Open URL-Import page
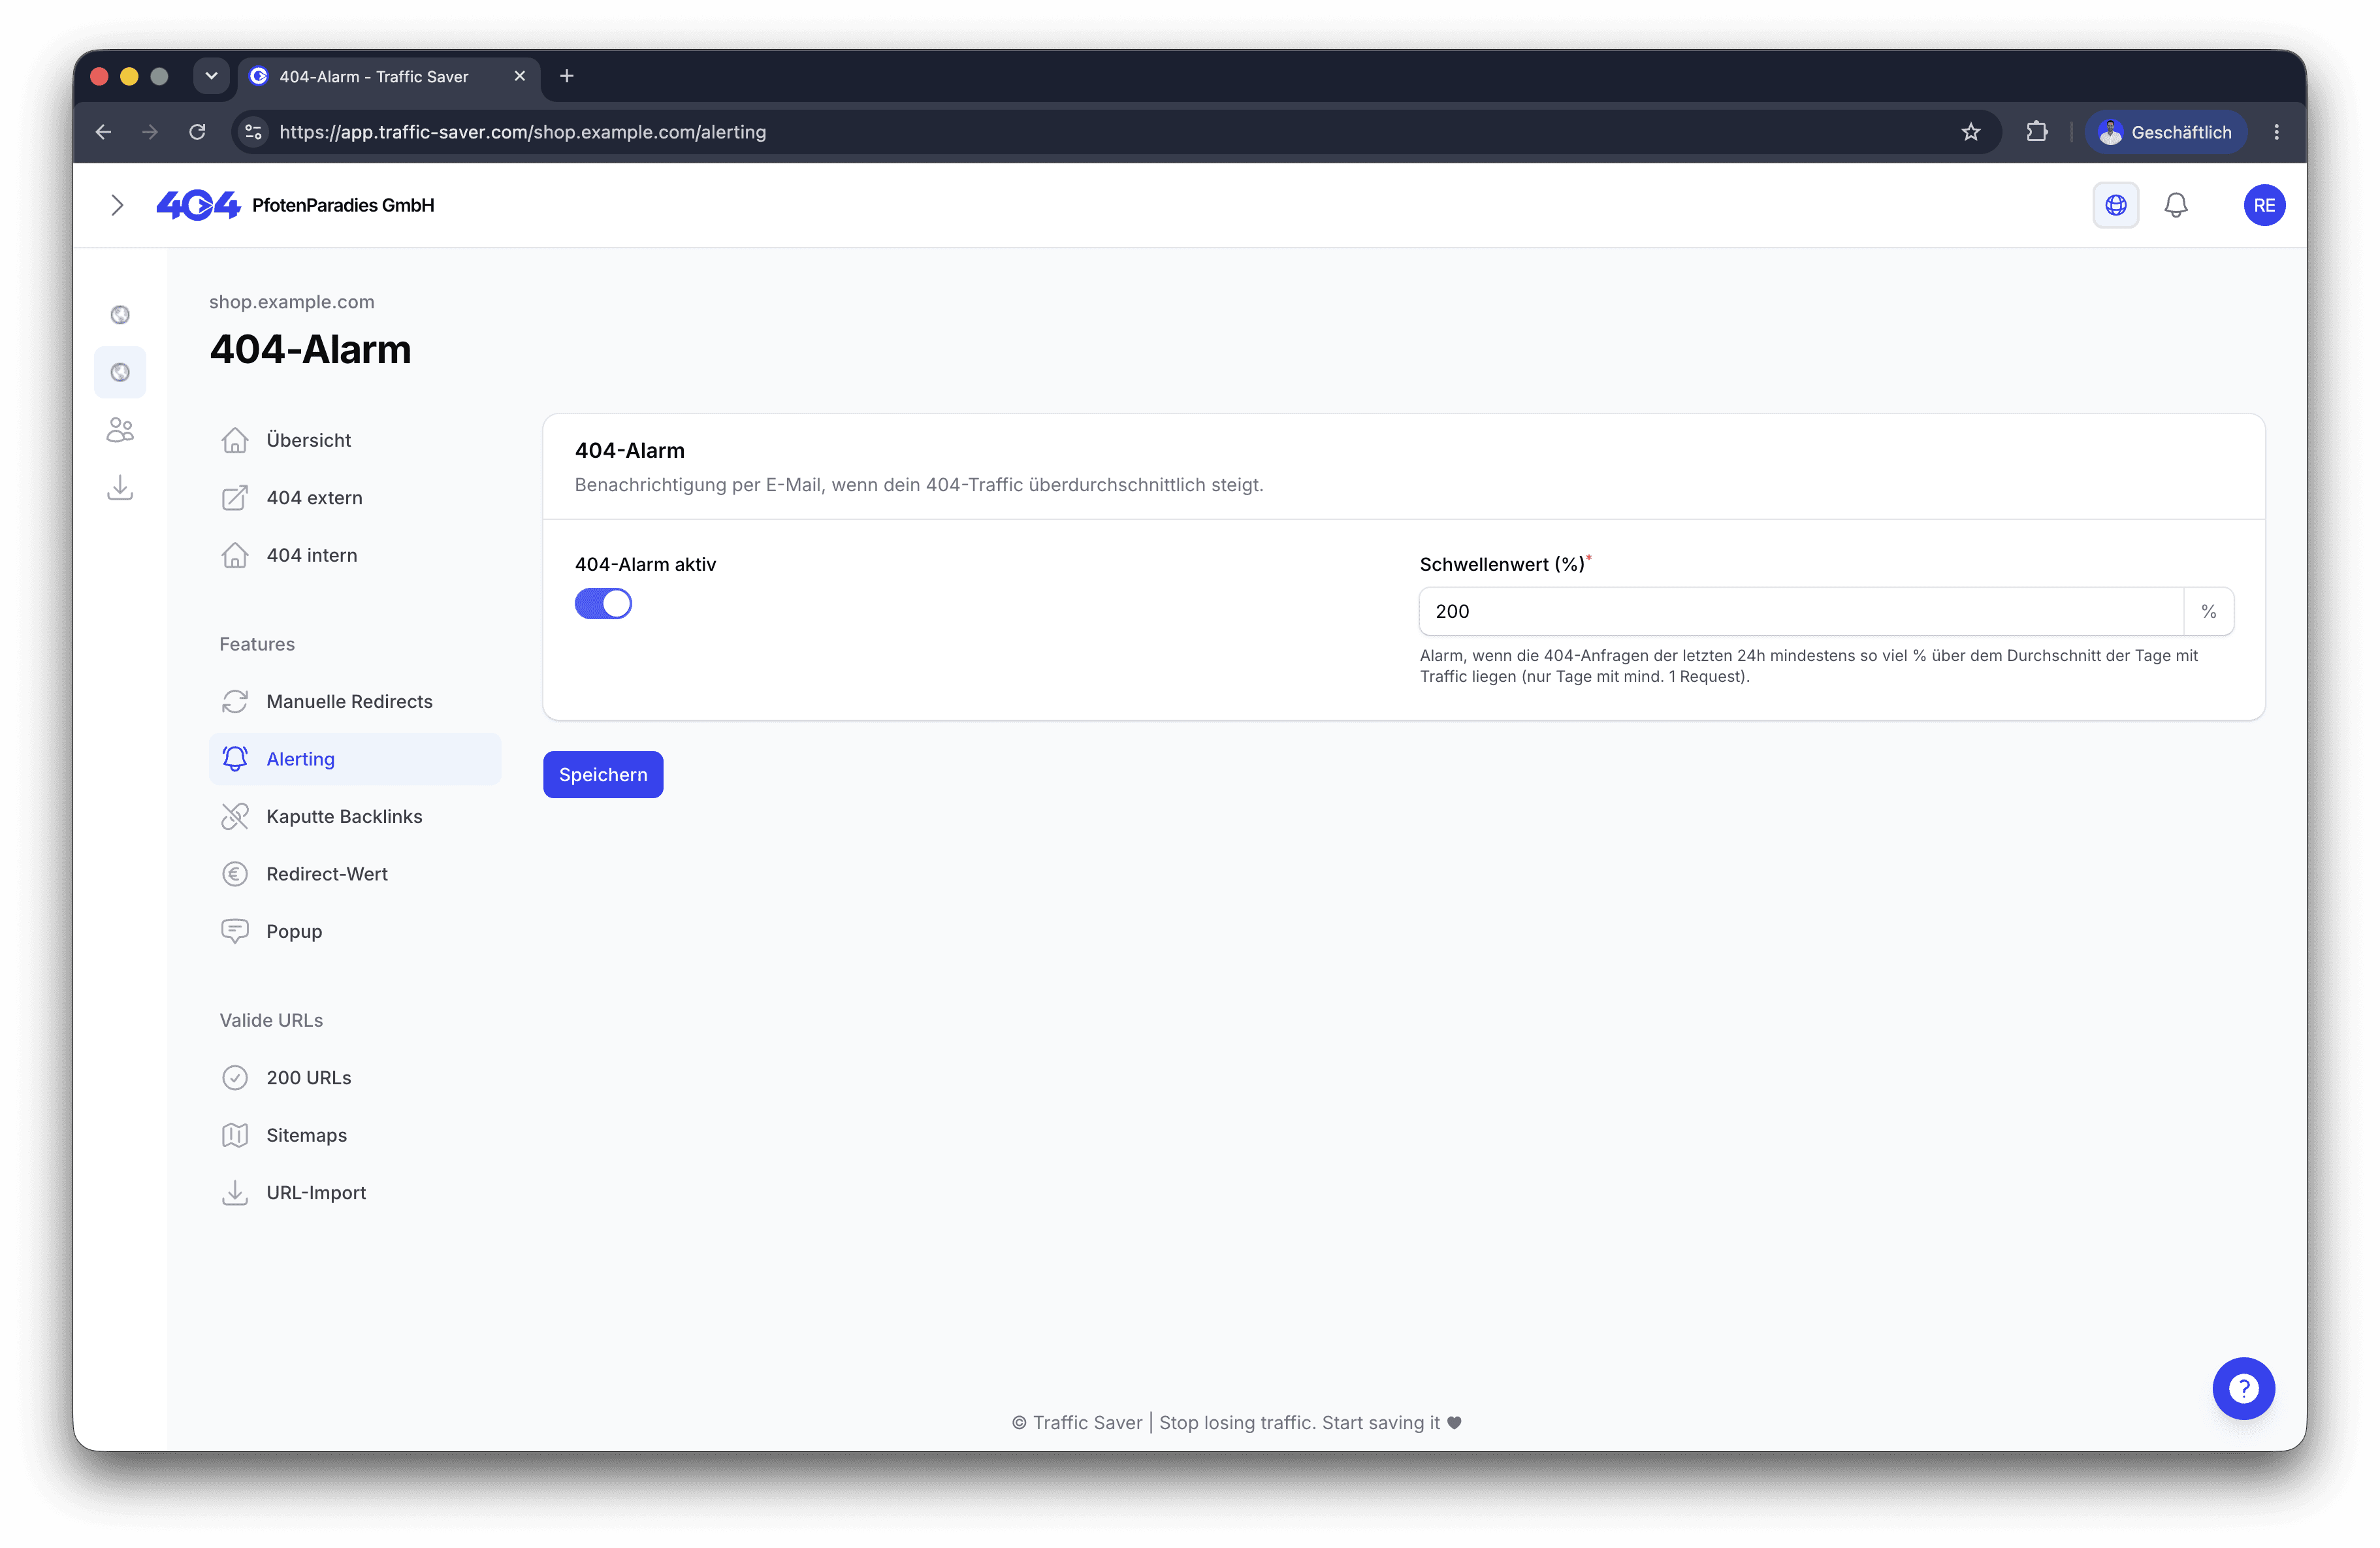 354,1192
